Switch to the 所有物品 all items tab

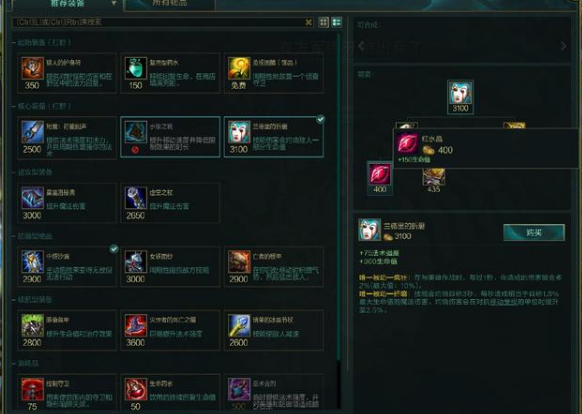click(x=169, y=4)
